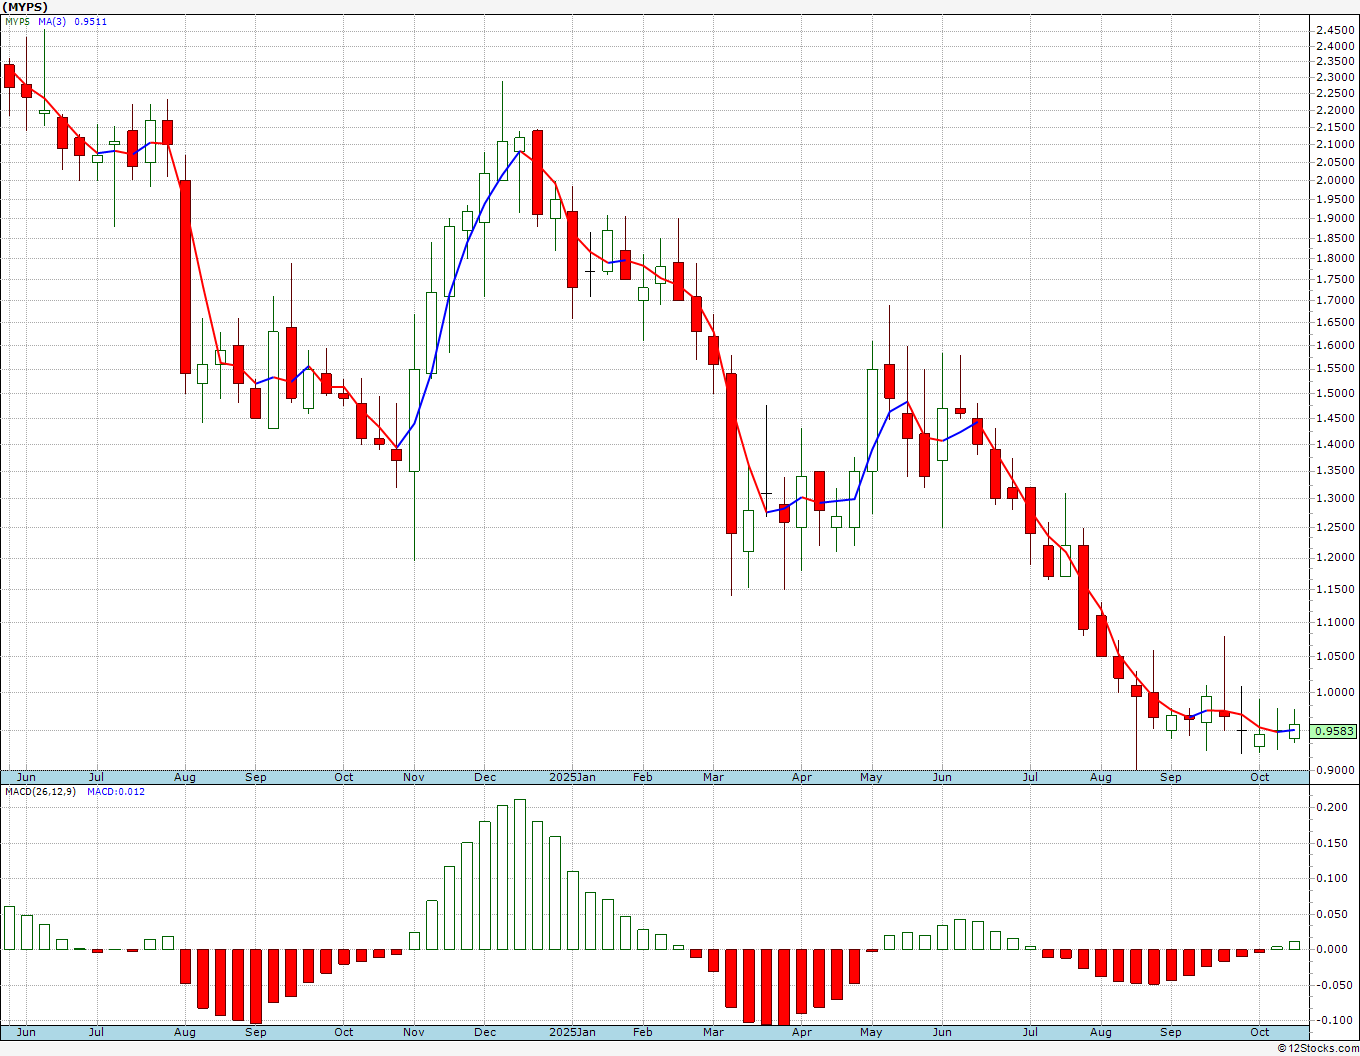
Task: Select the 1.7000 price axis label
Action: (1336, 300)
